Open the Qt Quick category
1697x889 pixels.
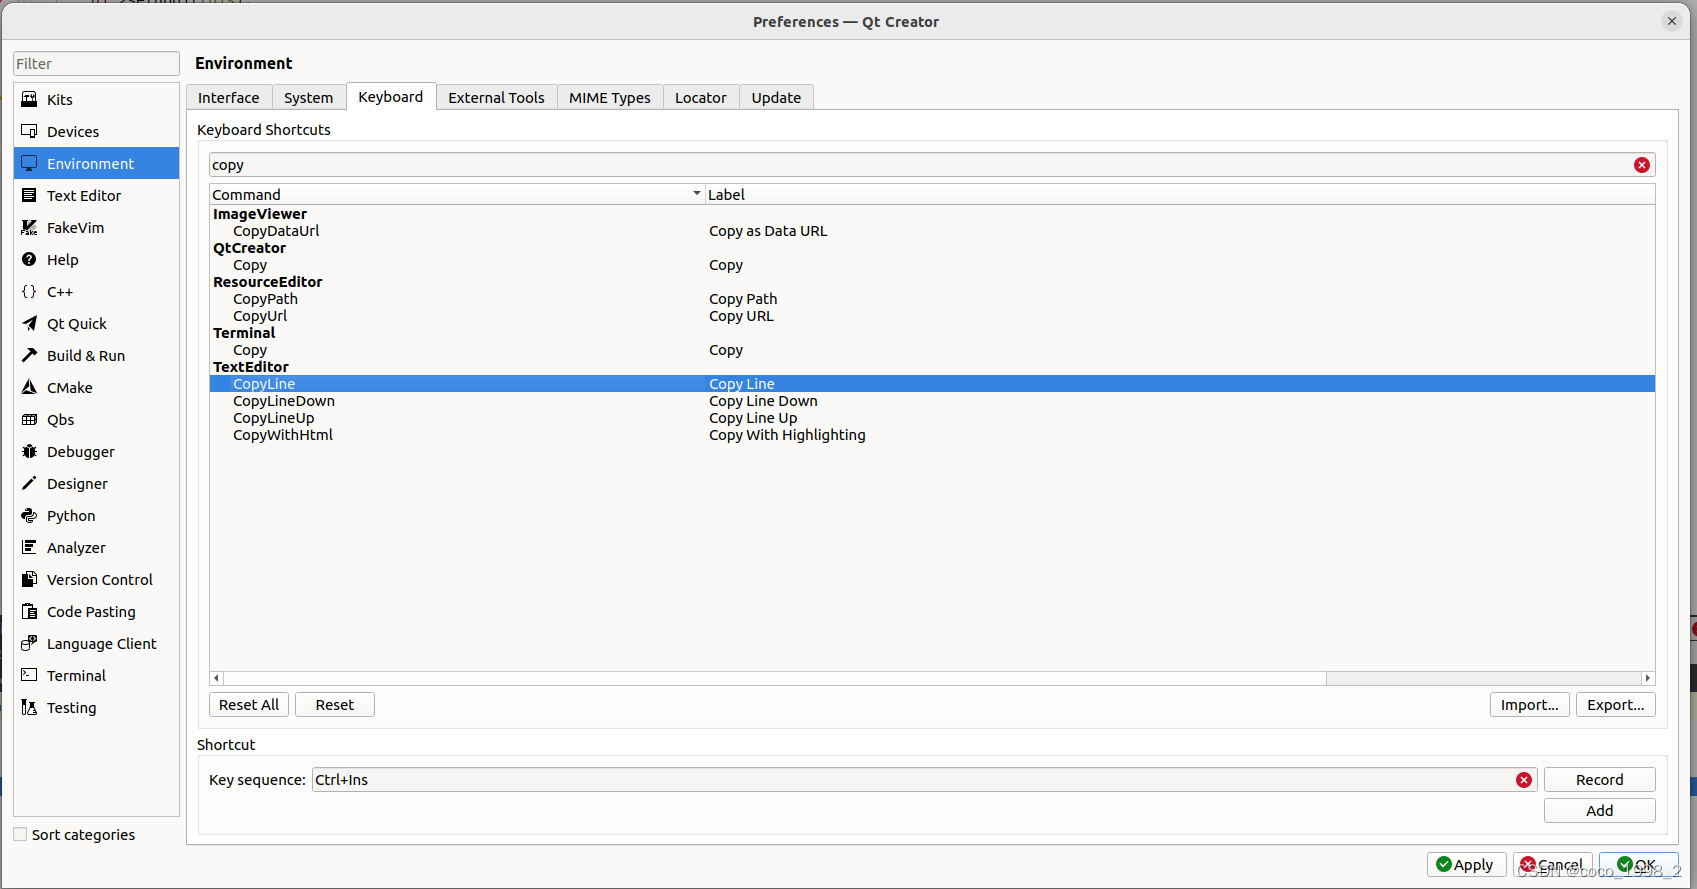pos(96,324)
